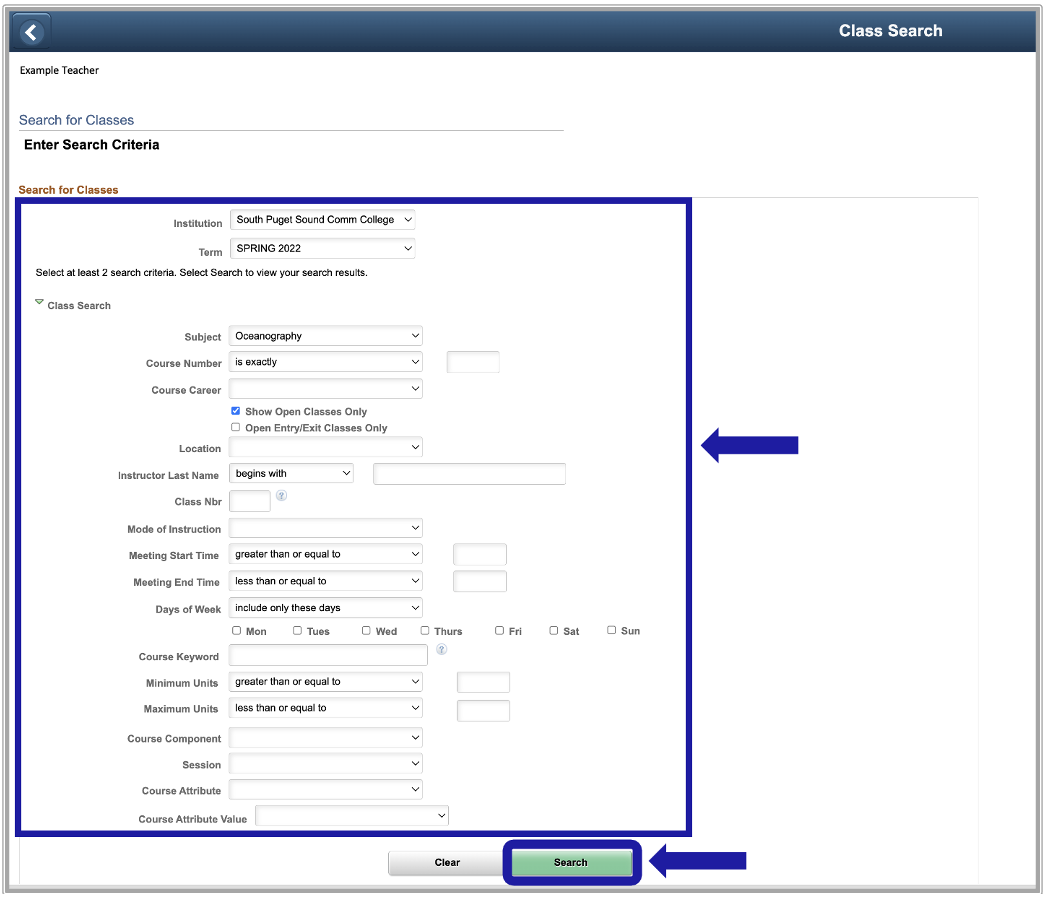Enable Open Entry/Exit Classes Only checkbox

coord(236,427)
